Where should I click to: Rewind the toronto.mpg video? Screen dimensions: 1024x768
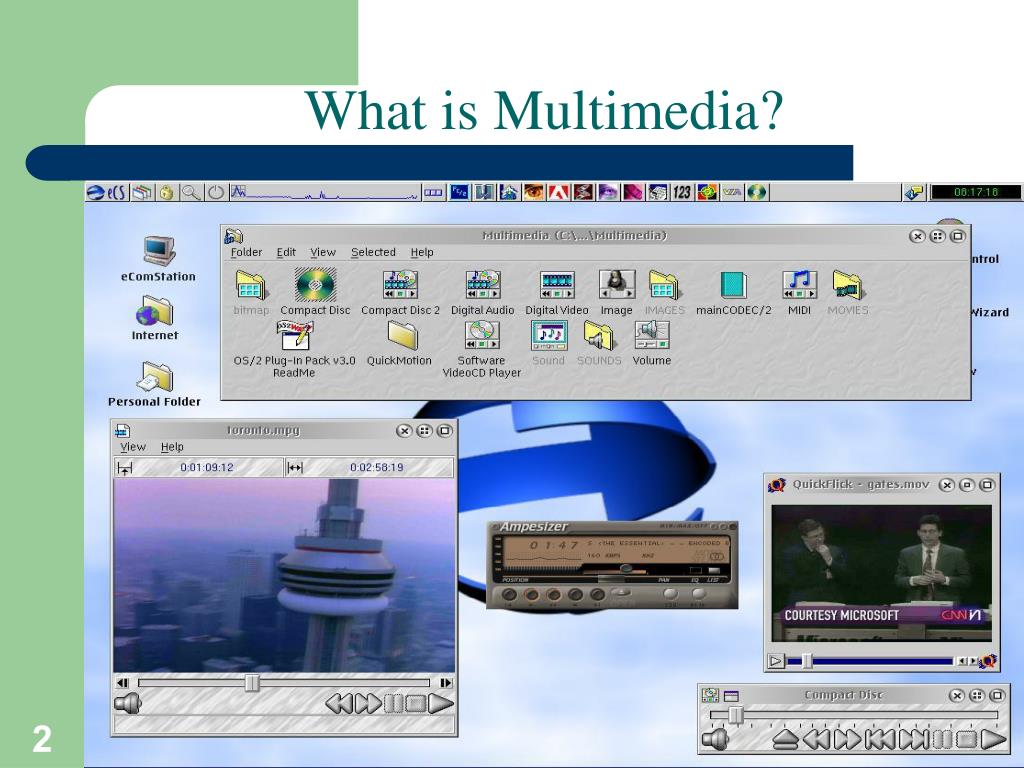[339, 703]
